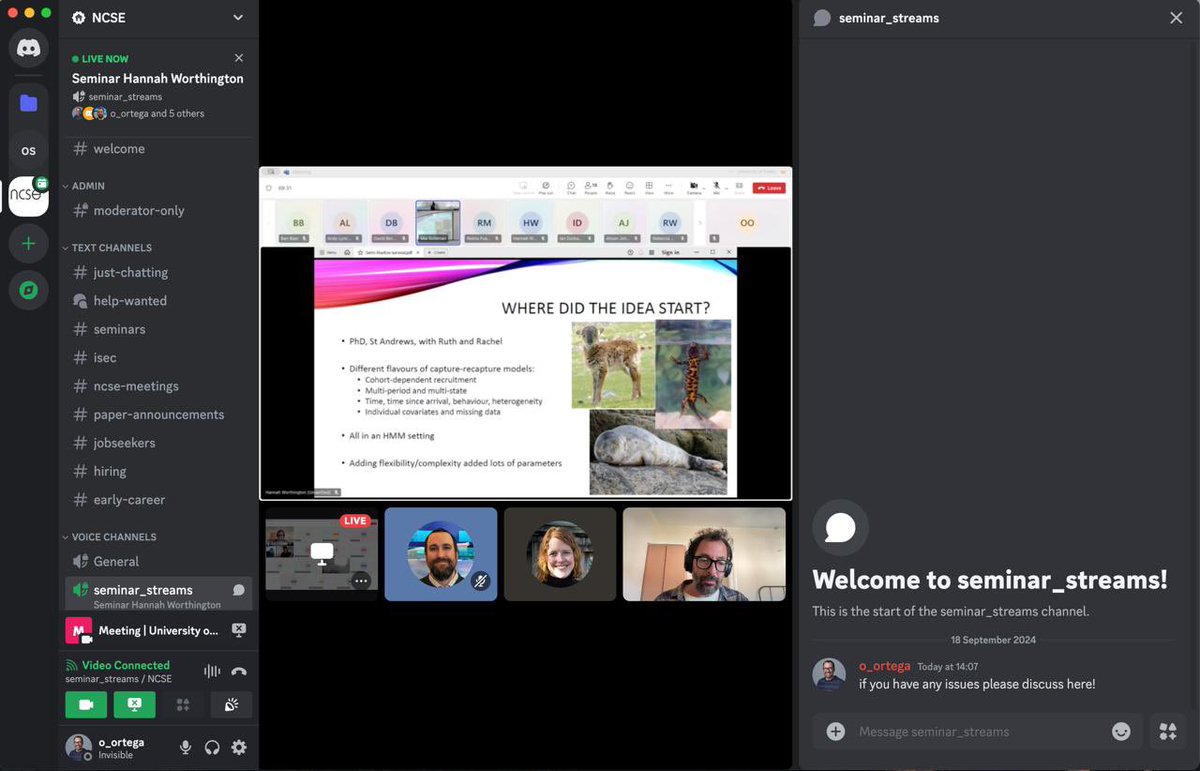Turn off the camera with the green camera button
Screen dimensions: 1200x771
[x=86, y=705]
